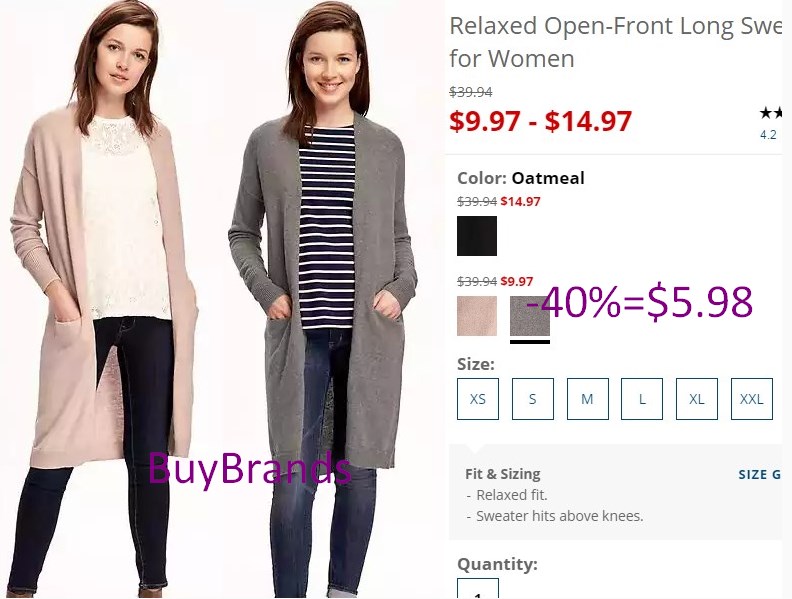Click the BuyBrands purple watermark text
Viewport: 792px width, 599px height.
point(250,469)
